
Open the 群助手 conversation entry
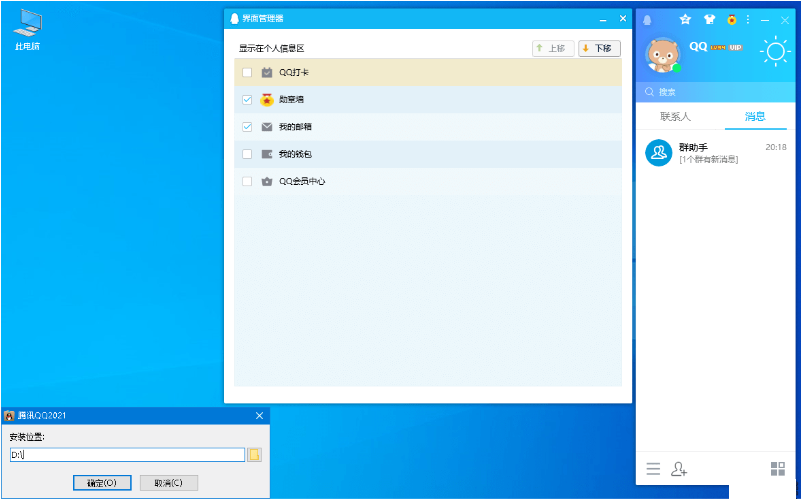715,153
